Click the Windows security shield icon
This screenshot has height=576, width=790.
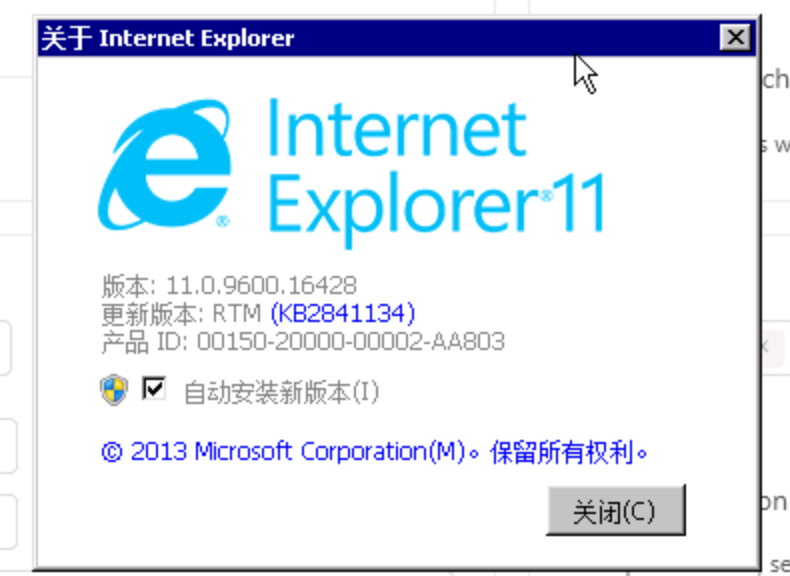[114, 390]
